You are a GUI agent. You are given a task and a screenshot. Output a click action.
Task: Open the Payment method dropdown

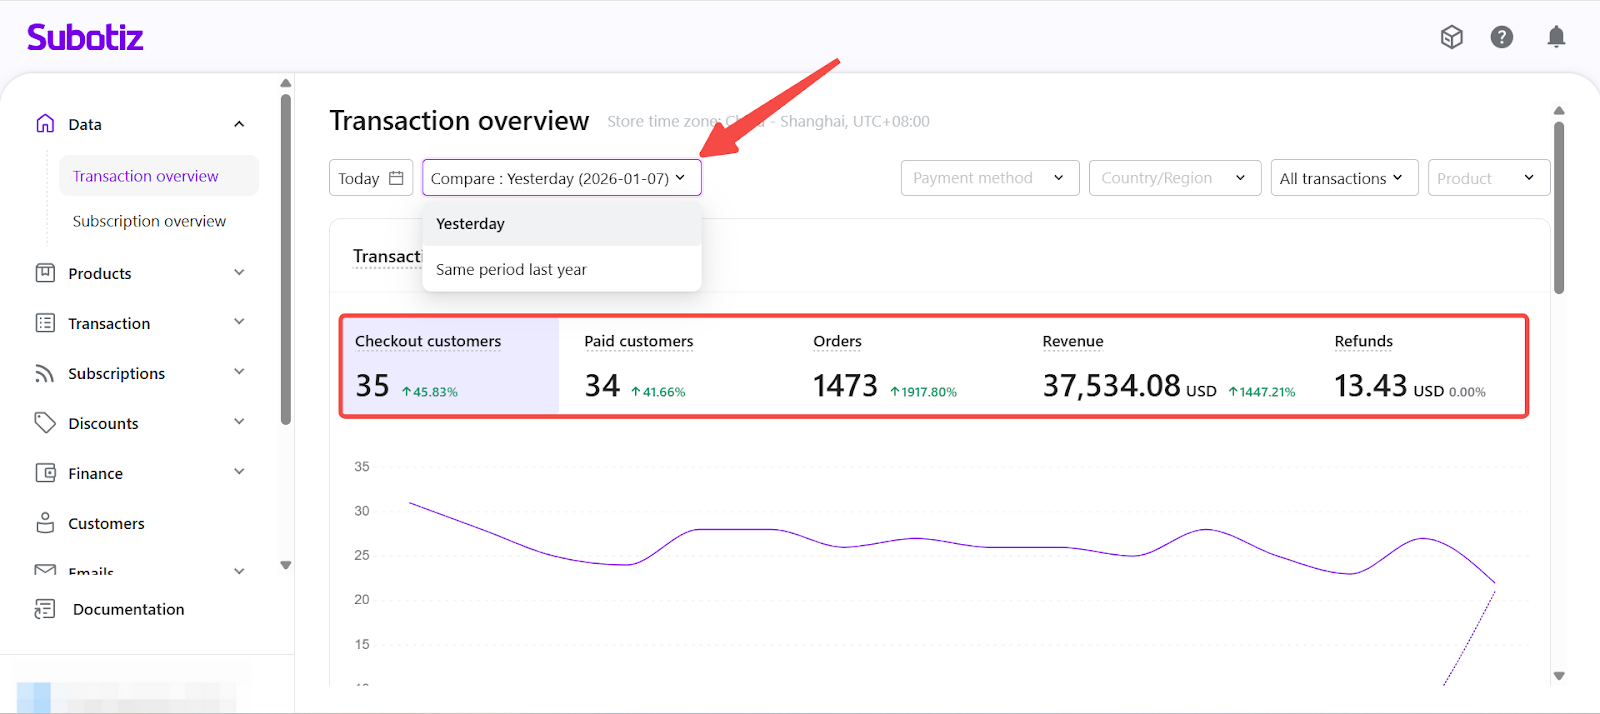tap(989, 178)
